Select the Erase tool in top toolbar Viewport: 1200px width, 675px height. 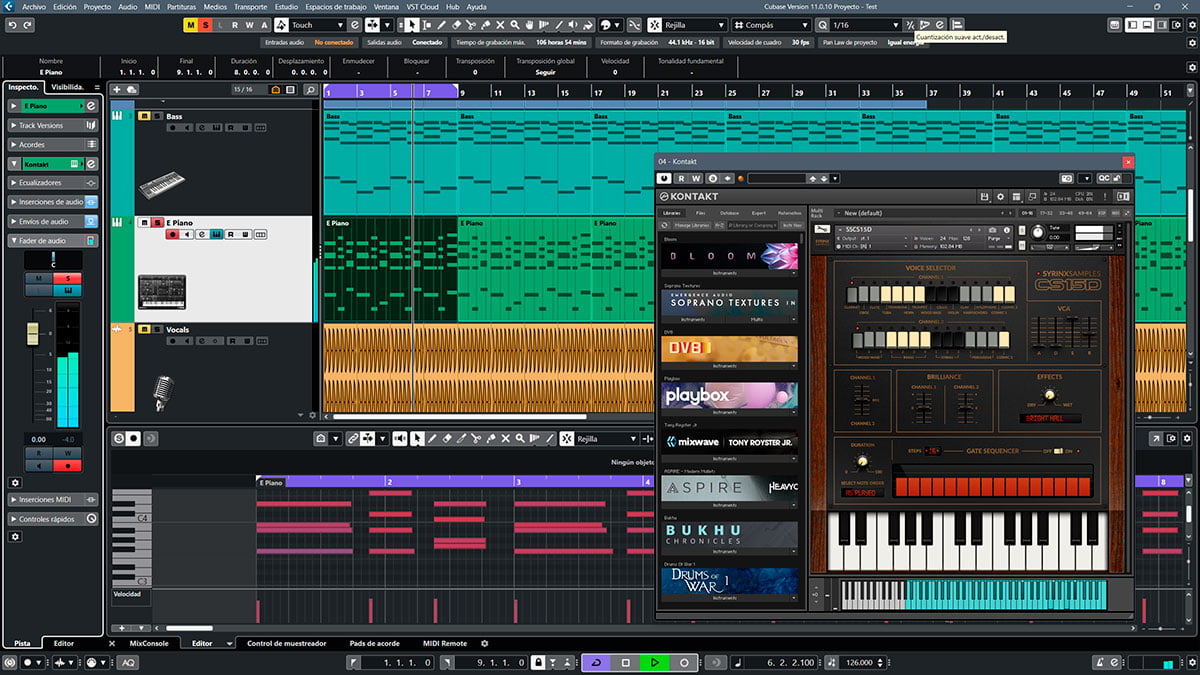457,24
